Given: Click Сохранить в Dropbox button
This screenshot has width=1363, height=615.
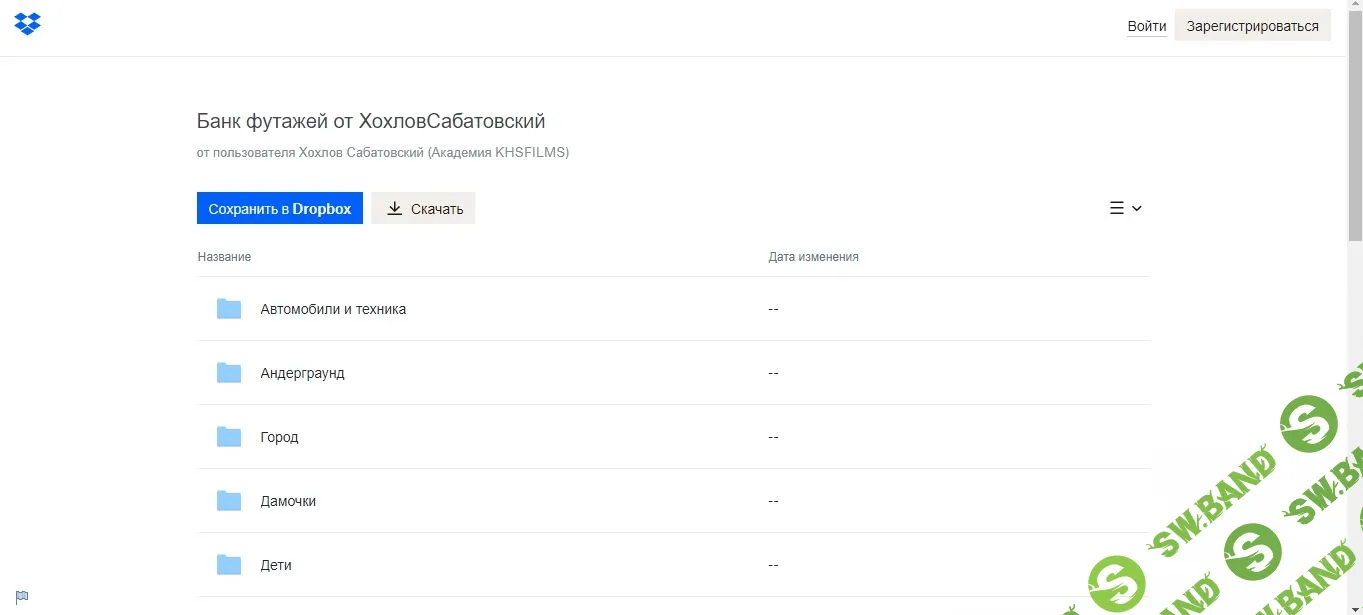Looking at the screenshot, I should pos(280,208).
